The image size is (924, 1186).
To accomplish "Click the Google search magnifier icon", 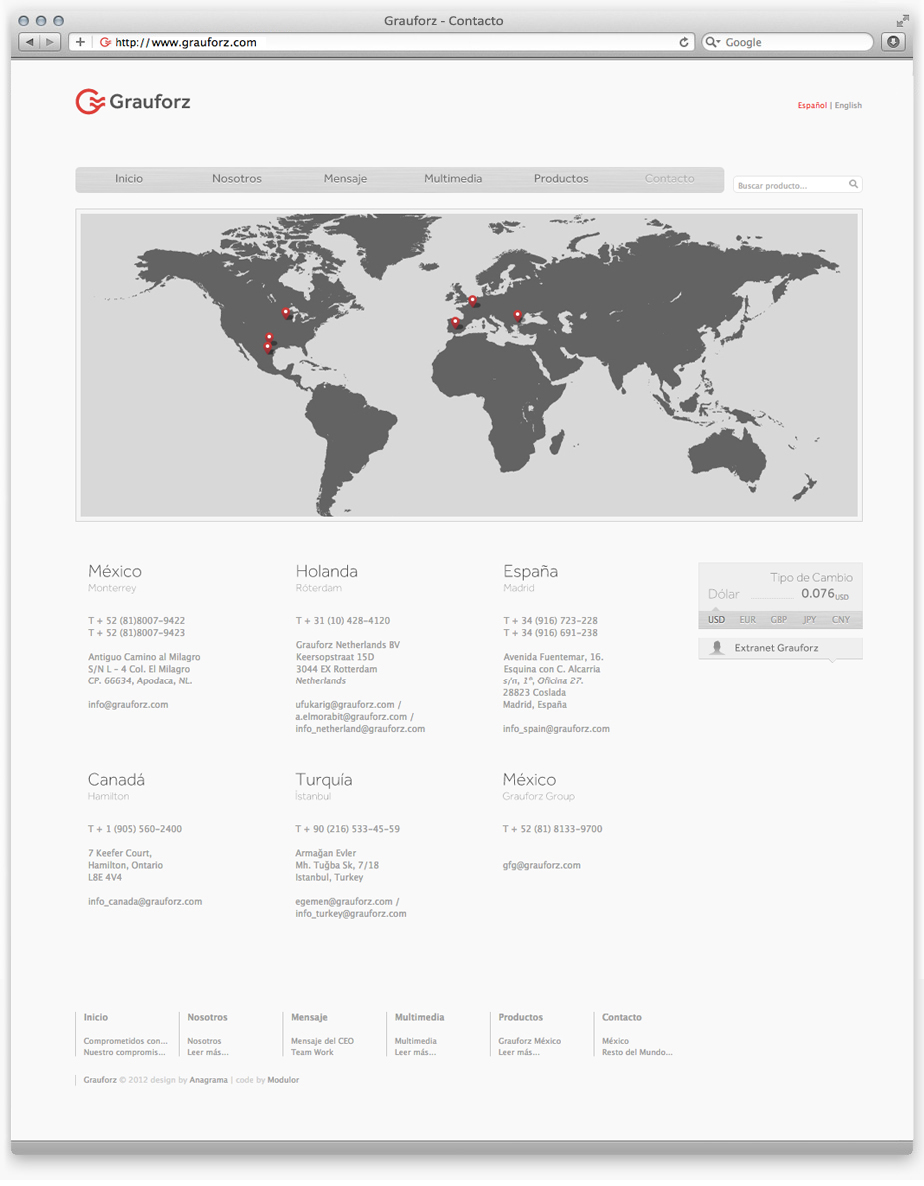I will 712,42.
